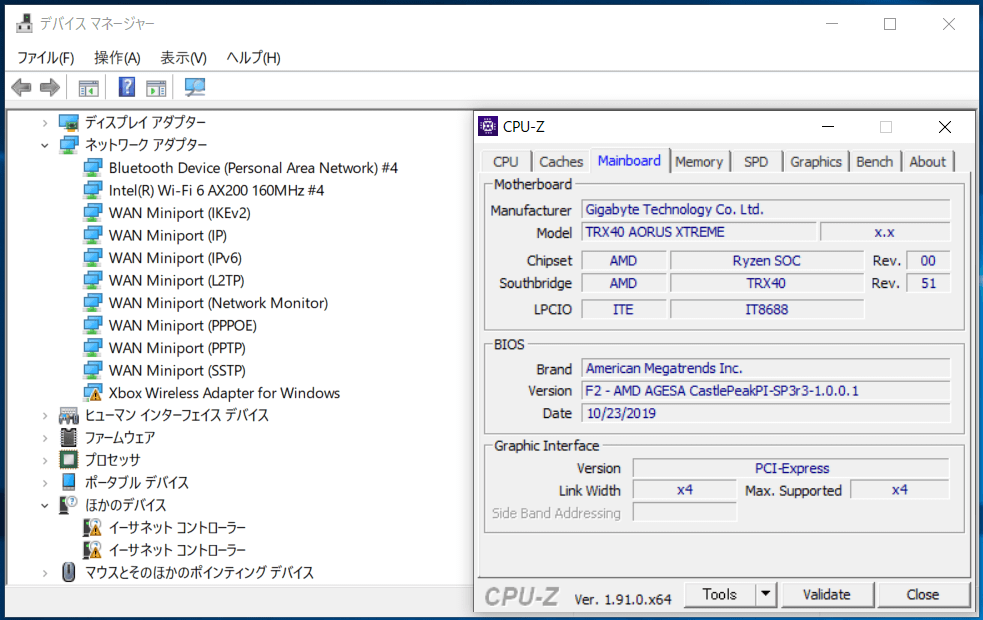This screenshot has height=620, width=983.
Task: Open the 操作(A) menu
Action: coord(117,58)
